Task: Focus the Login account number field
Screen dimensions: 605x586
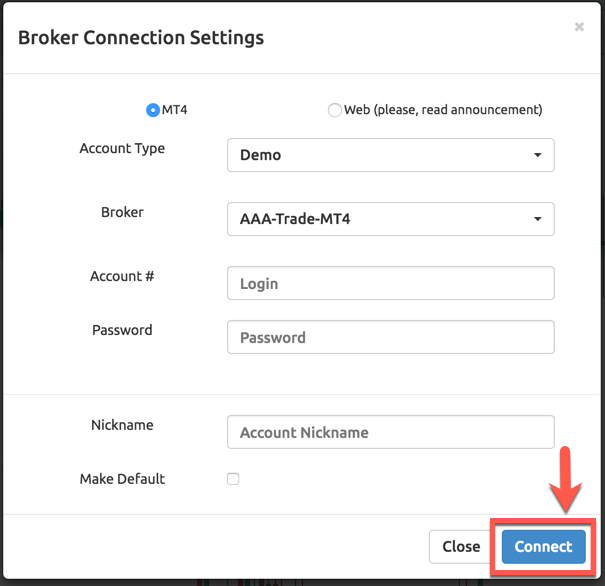Action: coord(390,283)
